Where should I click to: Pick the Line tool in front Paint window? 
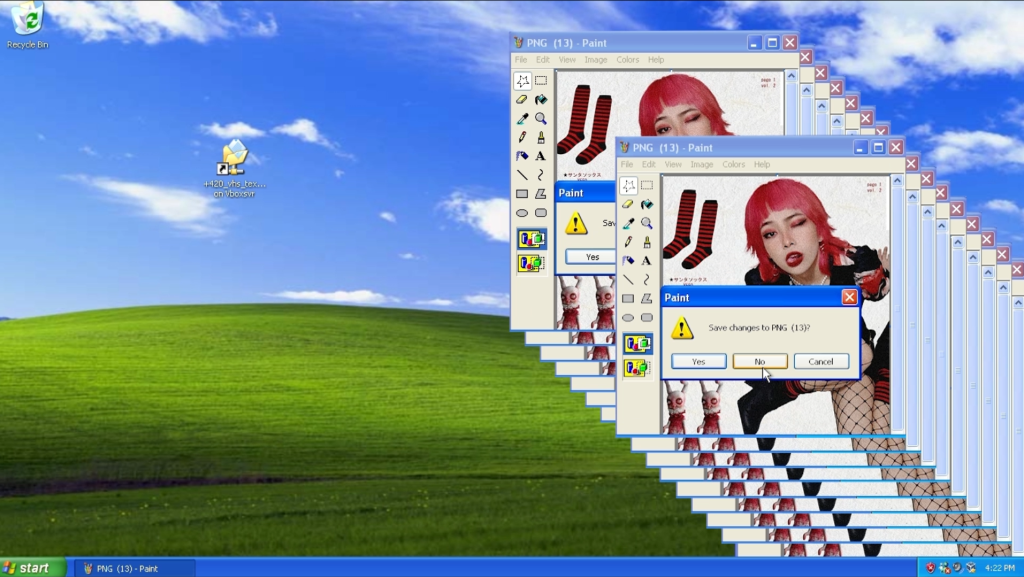tap(628, 280)
